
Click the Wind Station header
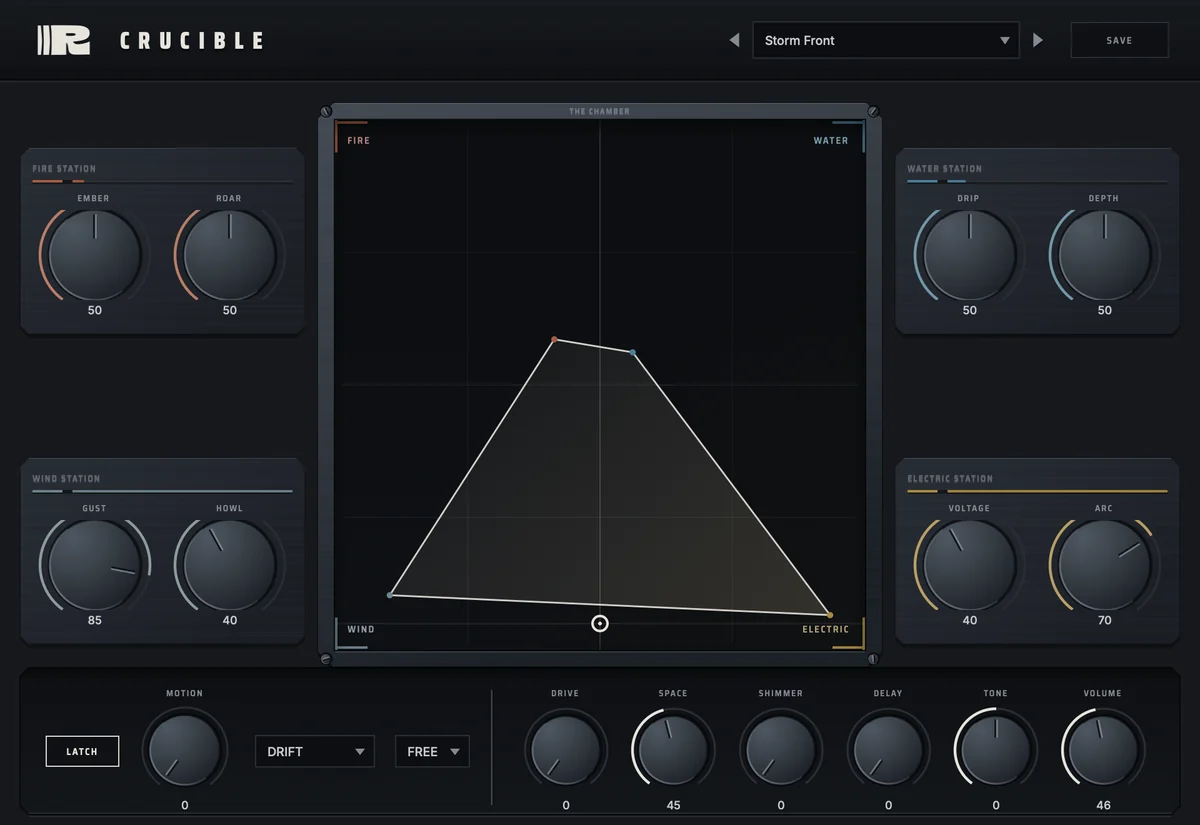pos(66,479)
